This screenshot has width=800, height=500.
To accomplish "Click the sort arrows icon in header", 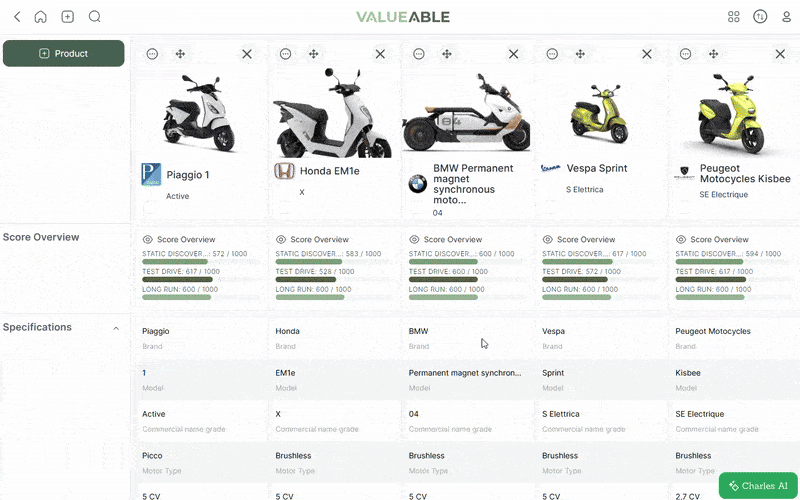I will pos(760,17).
